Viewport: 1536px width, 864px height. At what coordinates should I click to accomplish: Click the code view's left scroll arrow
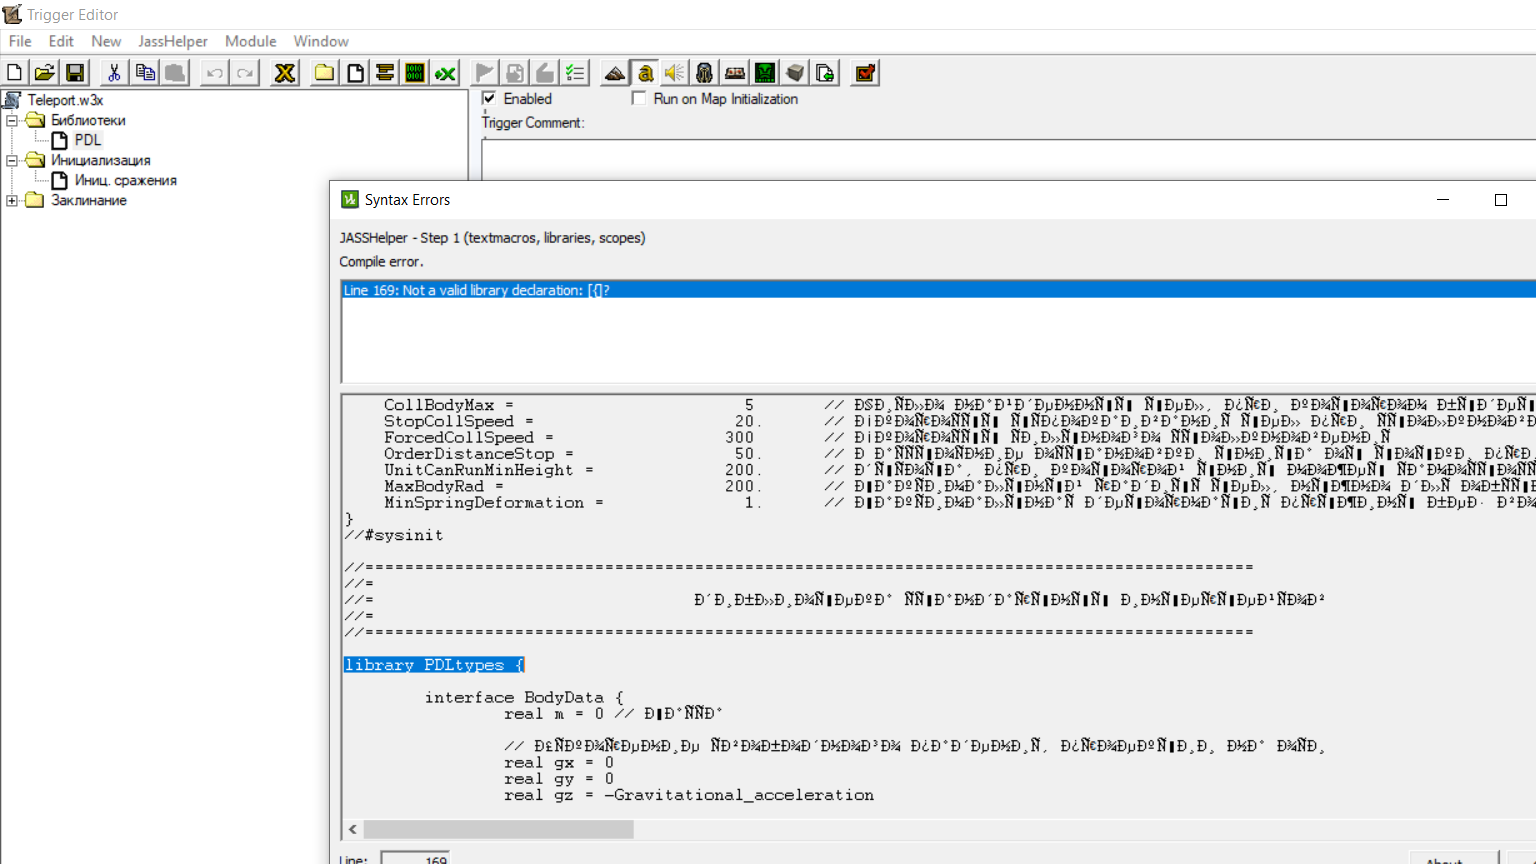353,829
